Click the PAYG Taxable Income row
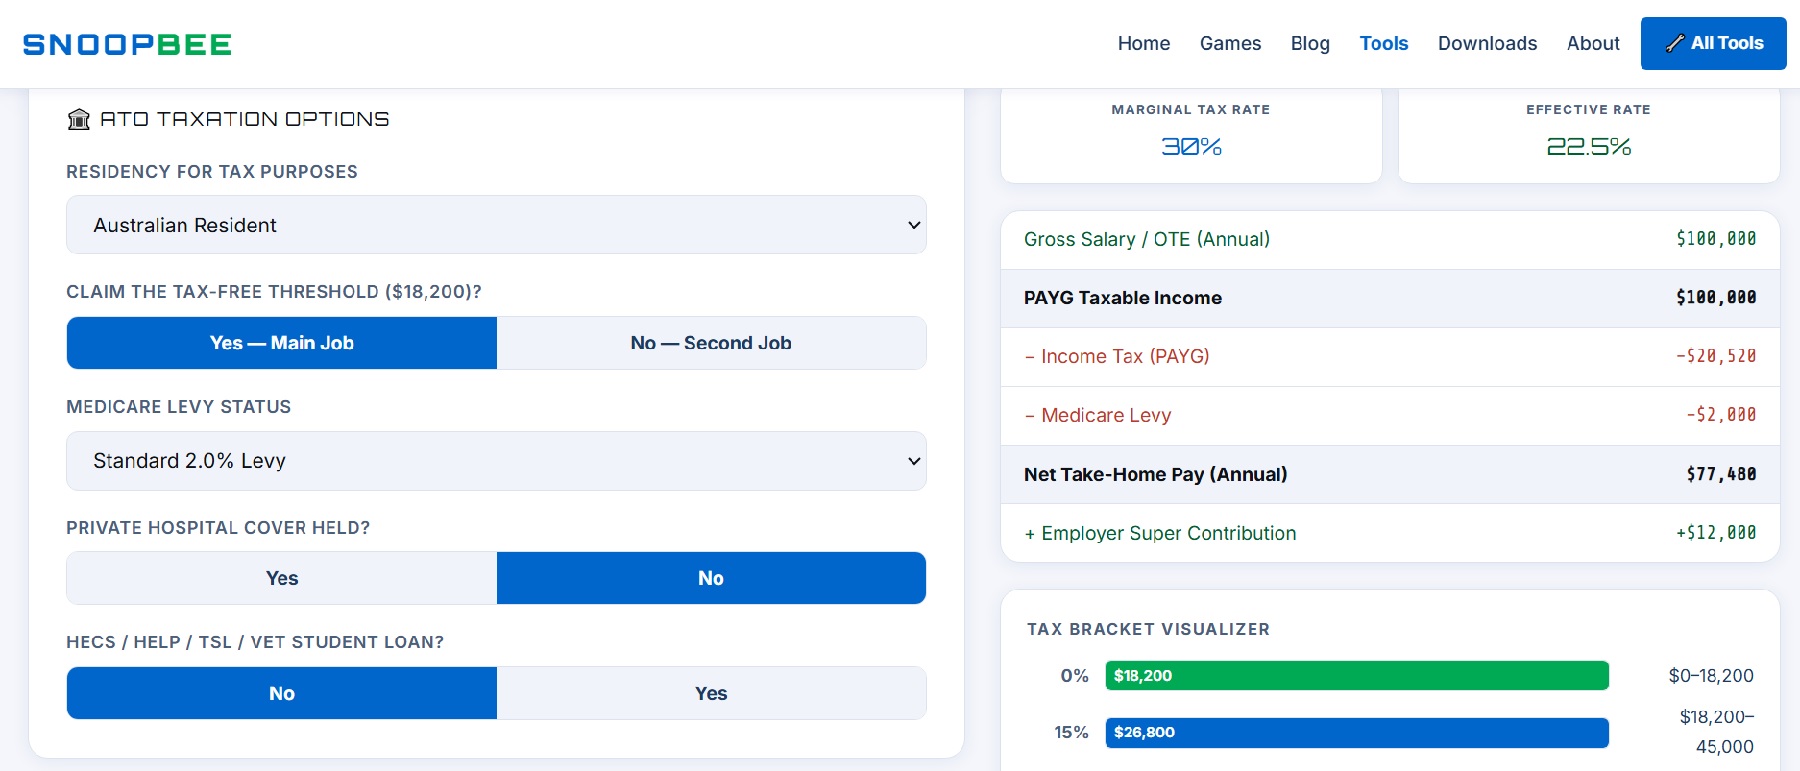Viewport: 1800px width, 771px height. click(1390, 298)
